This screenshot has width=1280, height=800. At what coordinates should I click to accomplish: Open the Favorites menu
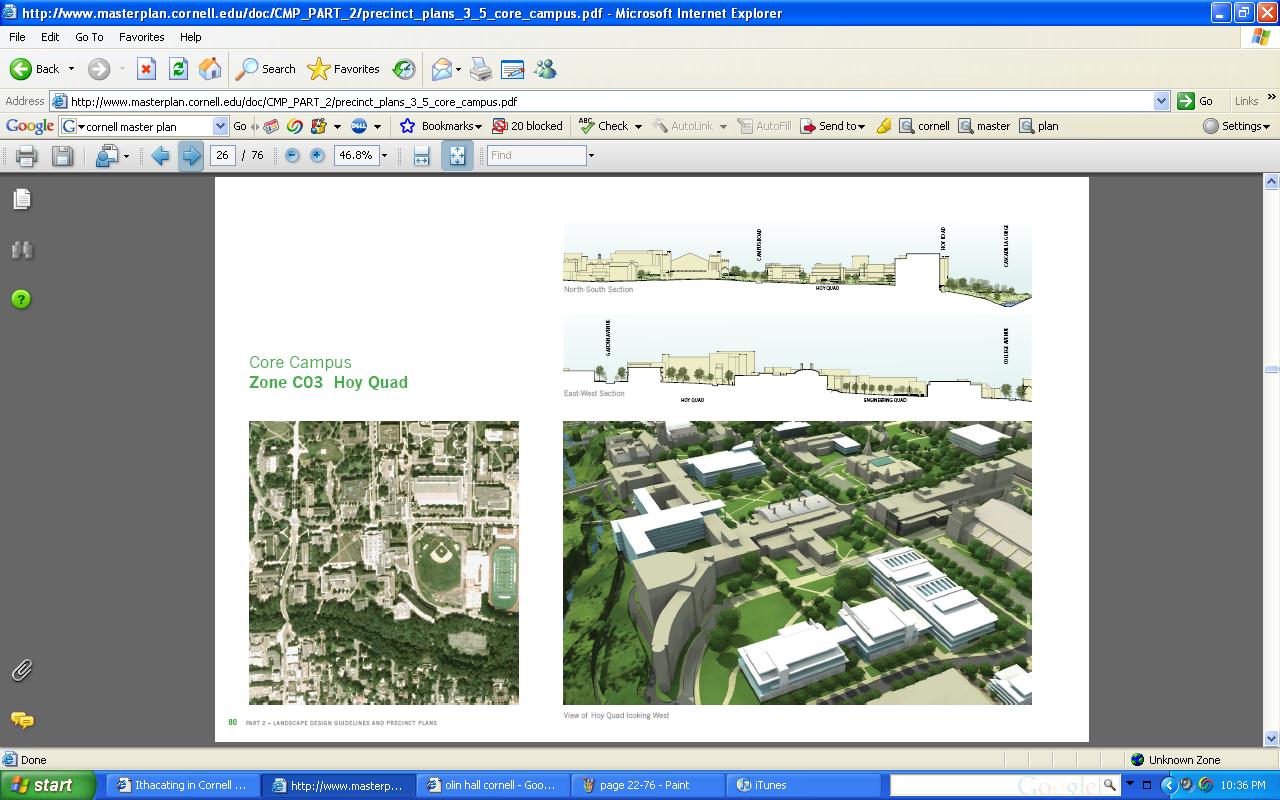point(141,37)
